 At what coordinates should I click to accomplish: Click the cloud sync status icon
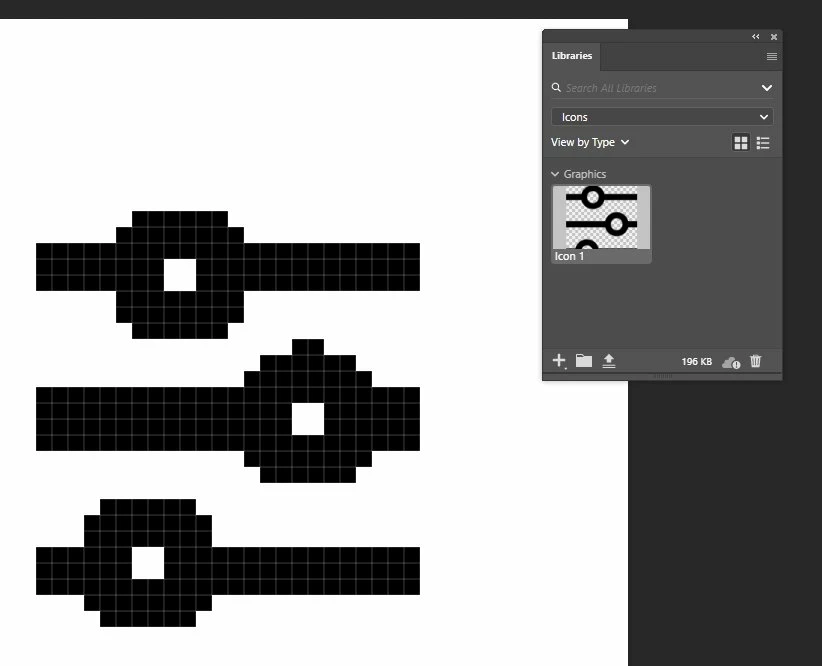pyautogui.click(x=731, y=362)
